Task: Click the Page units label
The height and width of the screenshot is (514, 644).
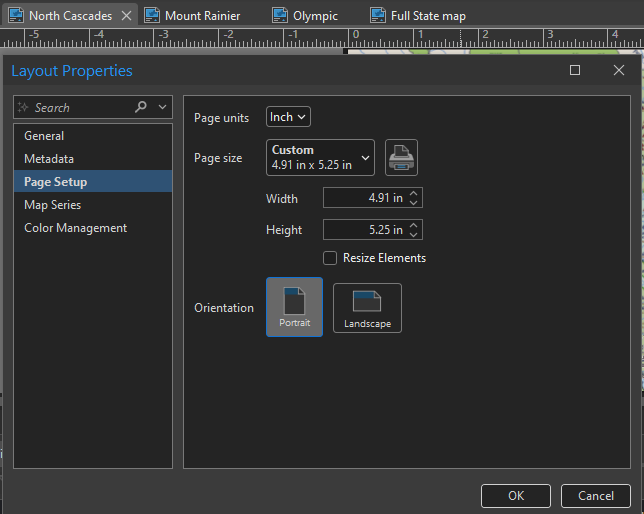Action: (221, 118)
